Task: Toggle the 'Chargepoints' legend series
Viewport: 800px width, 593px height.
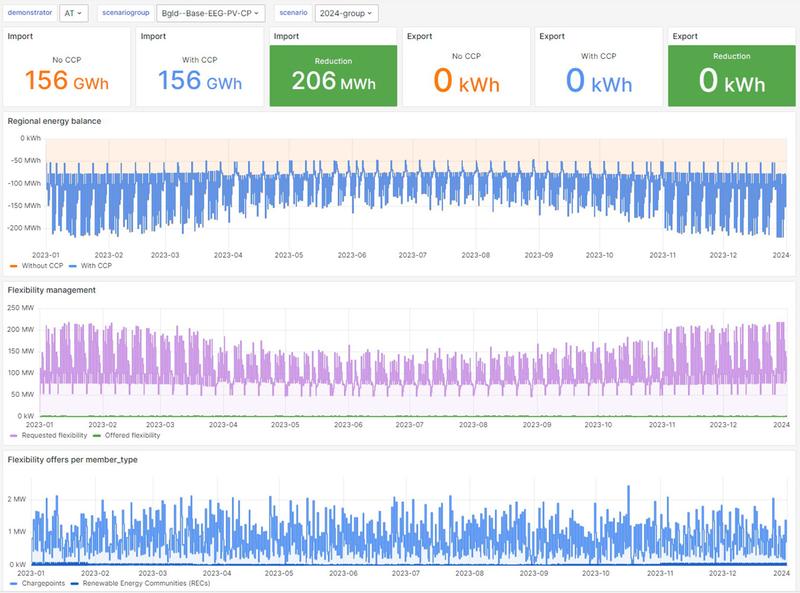Action: [x=43, y=583]
